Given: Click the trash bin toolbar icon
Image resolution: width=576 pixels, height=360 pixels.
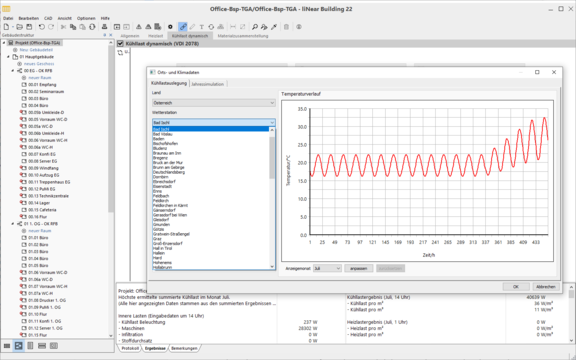Looking at the screenshot, I should point(286,27).
